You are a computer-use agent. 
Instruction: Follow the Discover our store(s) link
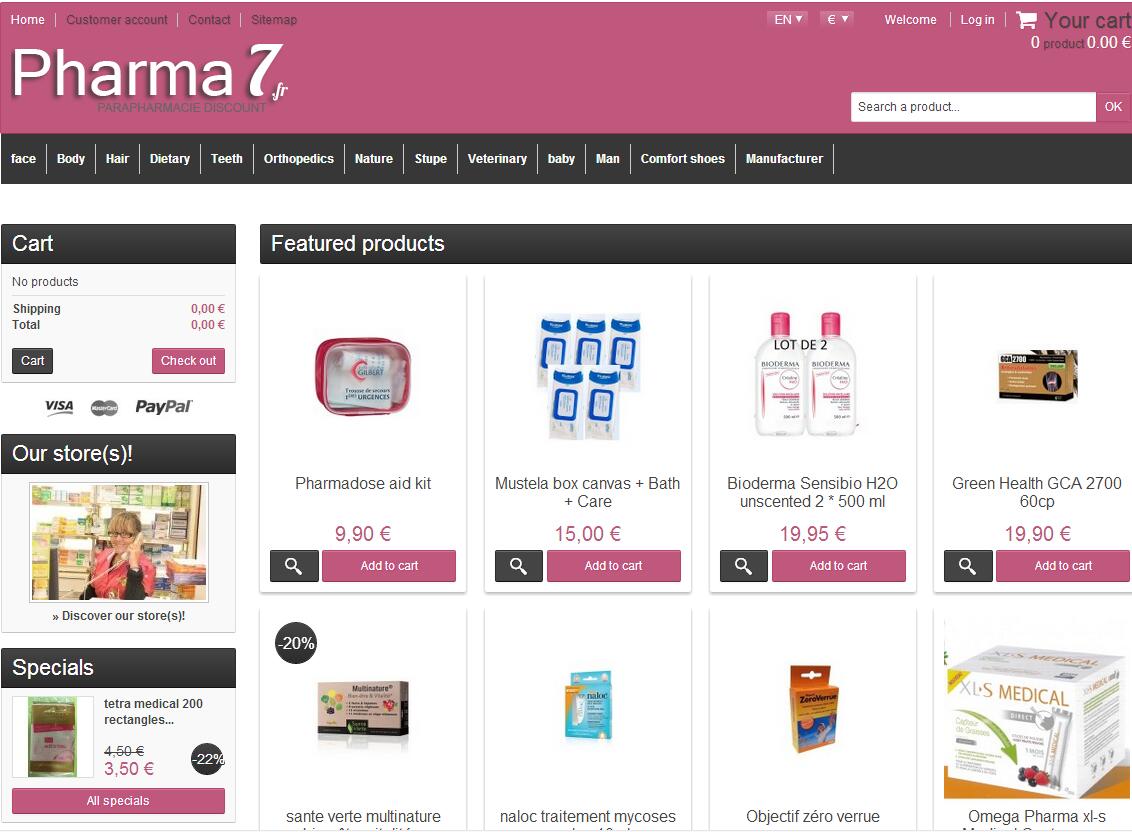(118, 616)
